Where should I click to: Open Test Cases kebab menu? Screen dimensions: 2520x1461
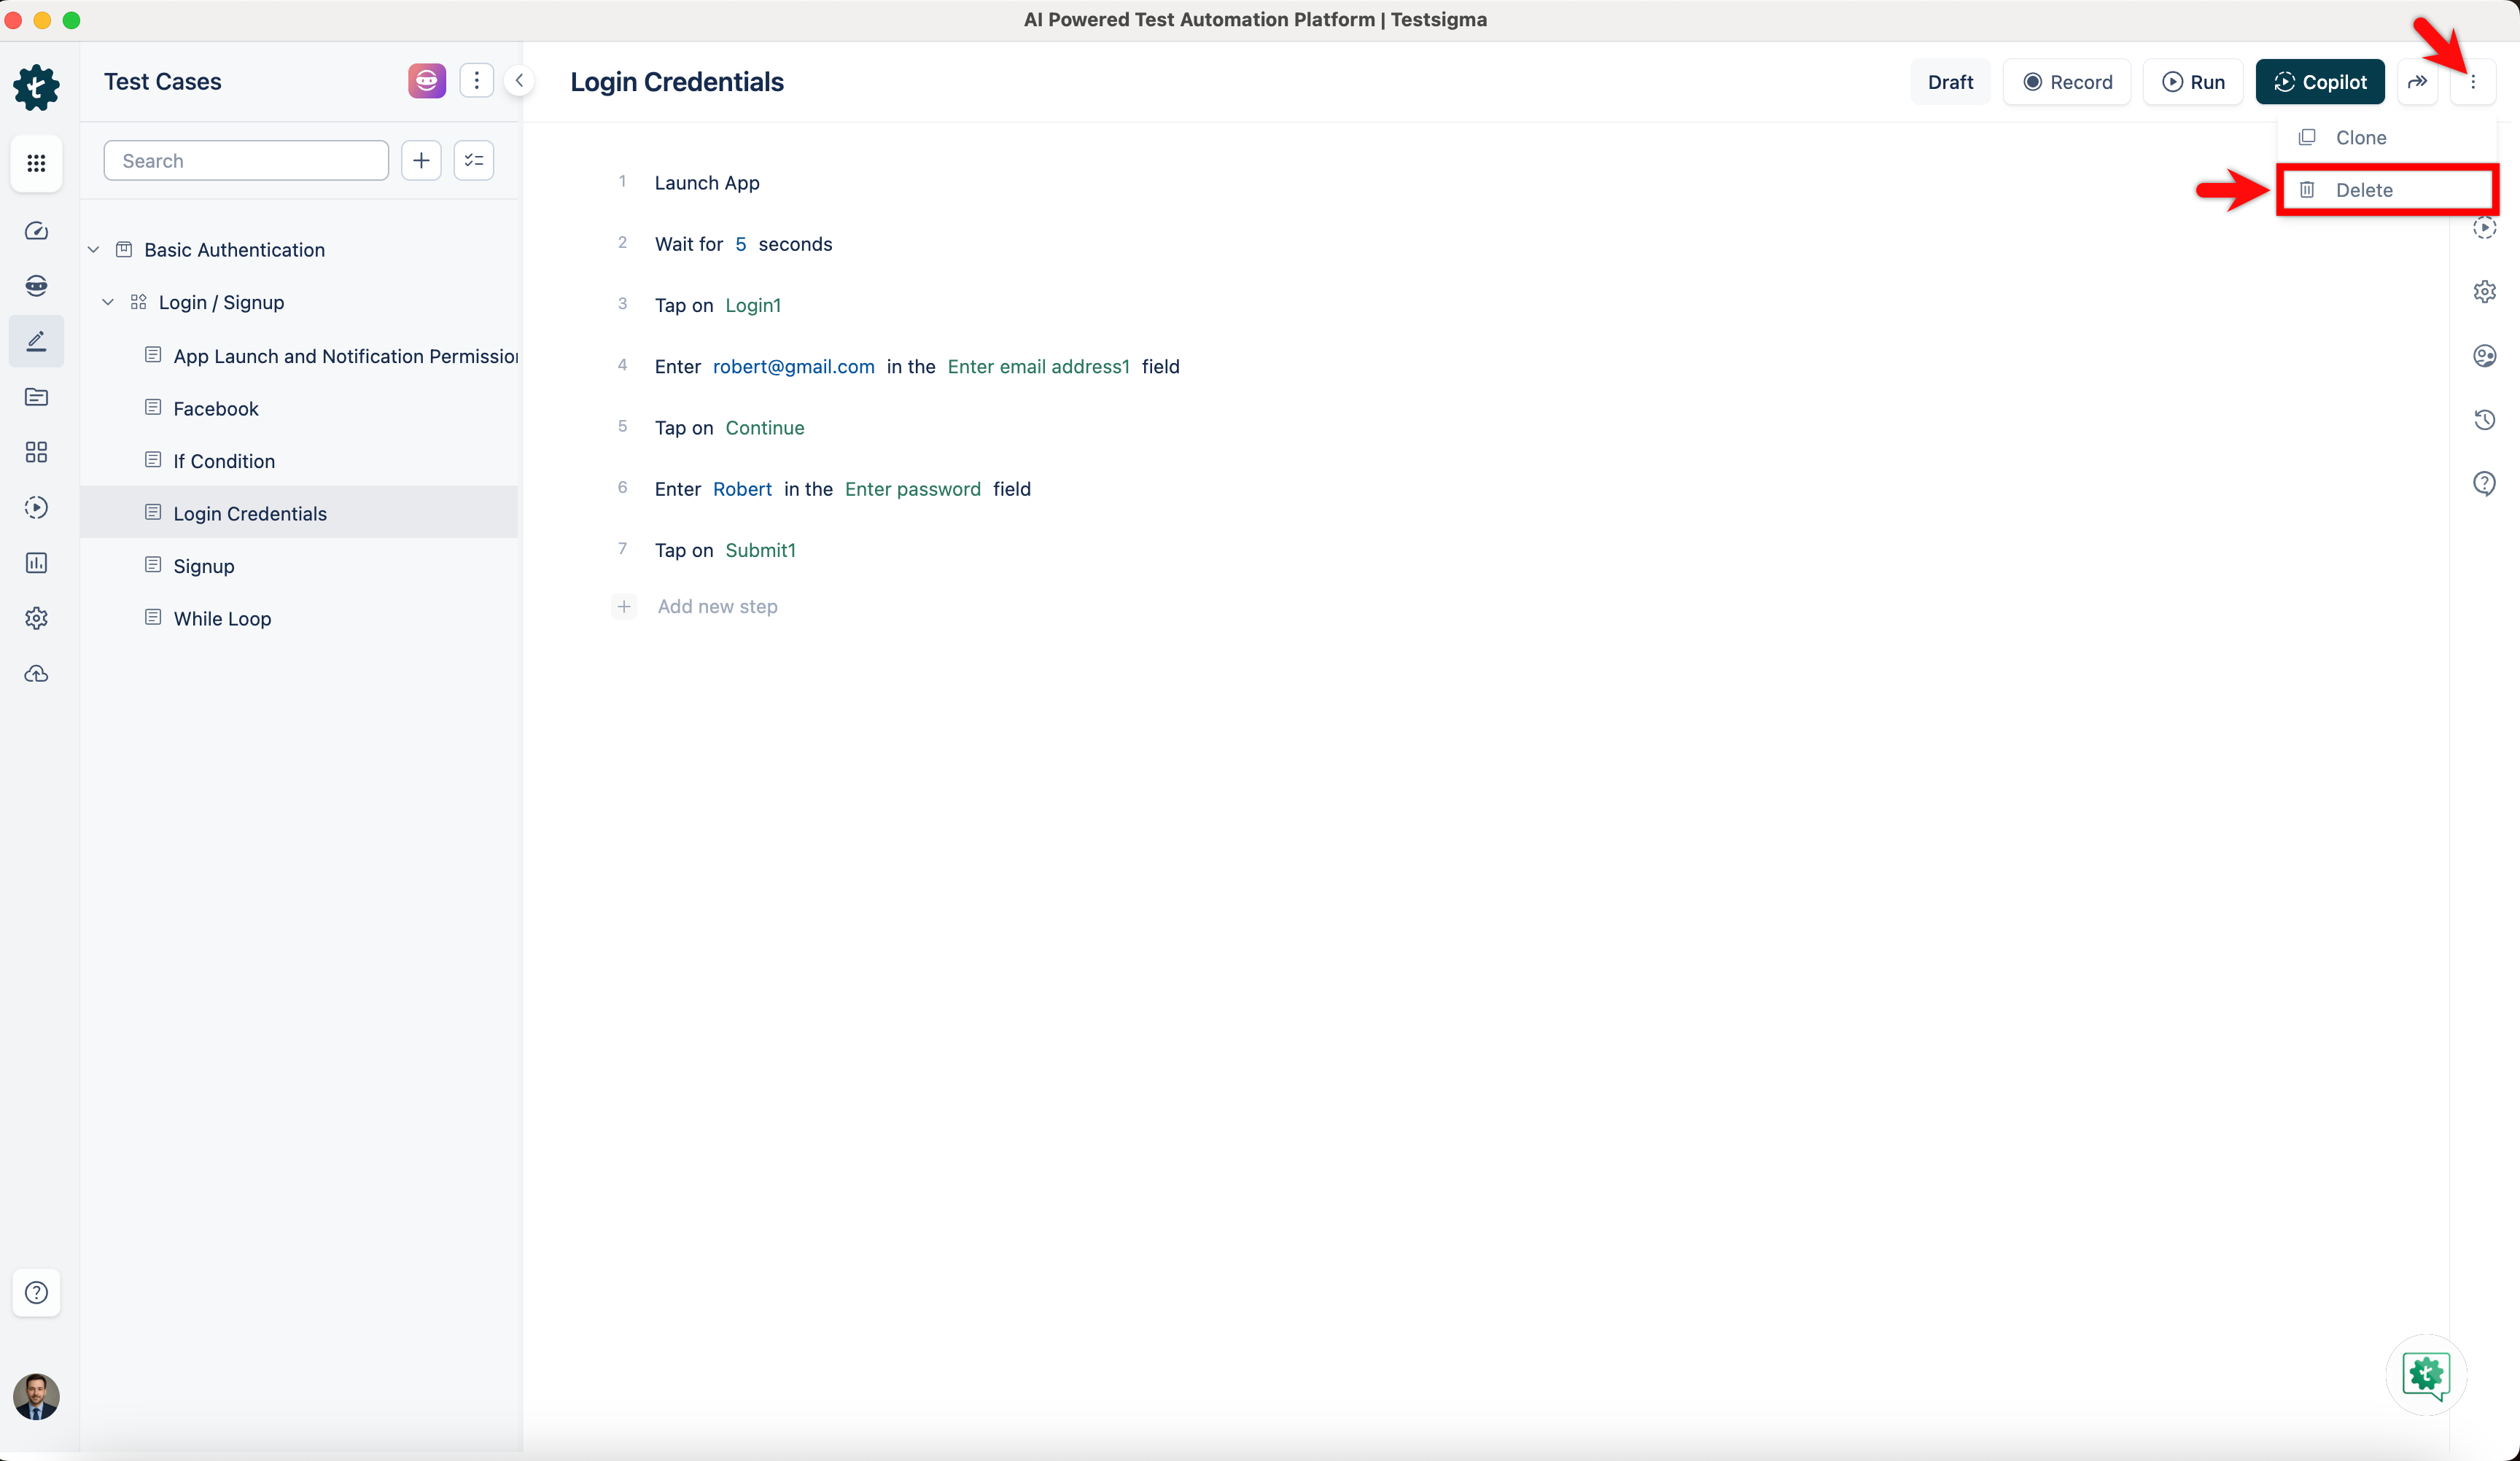[477, 81]
